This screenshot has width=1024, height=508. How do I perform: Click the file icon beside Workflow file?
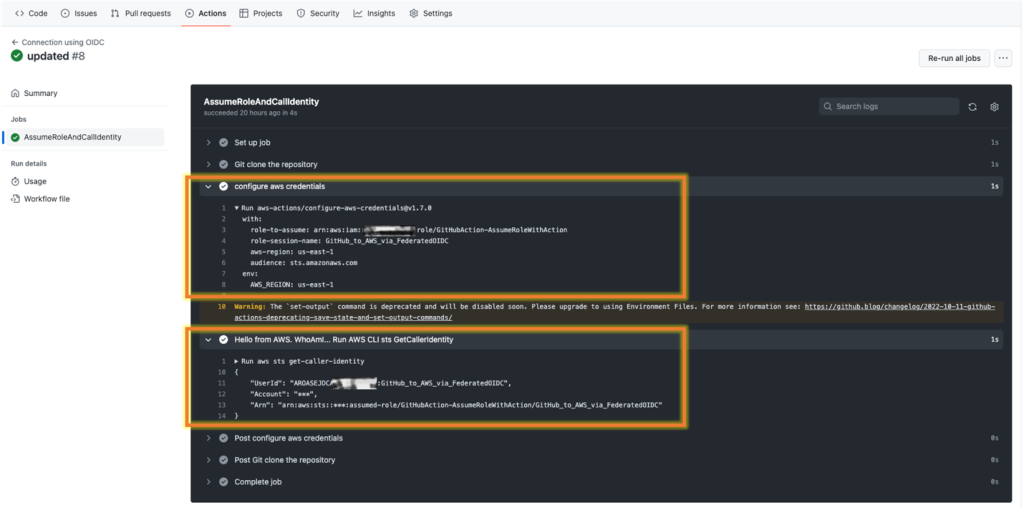pyautogui.click(x=15, y=198)
